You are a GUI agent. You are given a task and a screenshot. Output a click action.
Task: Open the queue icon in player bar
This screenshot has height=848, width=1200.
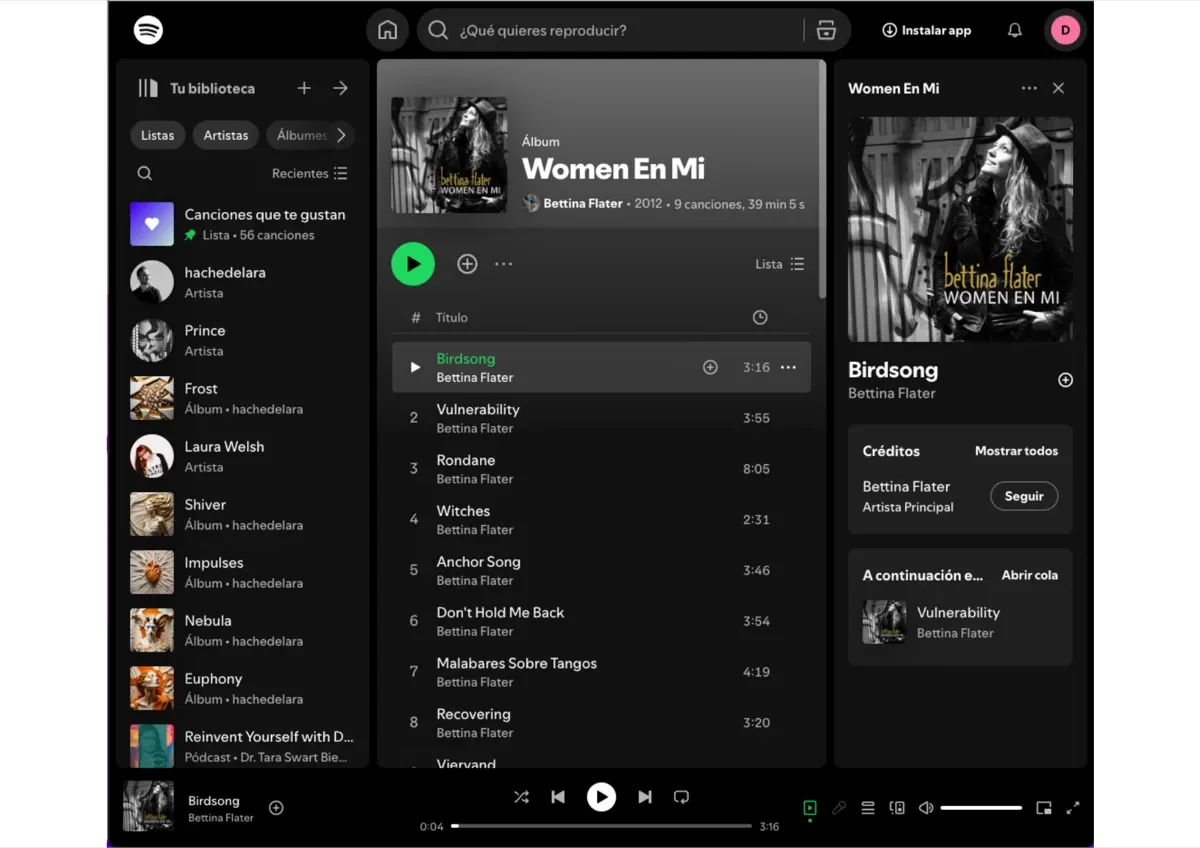(868, 808)
